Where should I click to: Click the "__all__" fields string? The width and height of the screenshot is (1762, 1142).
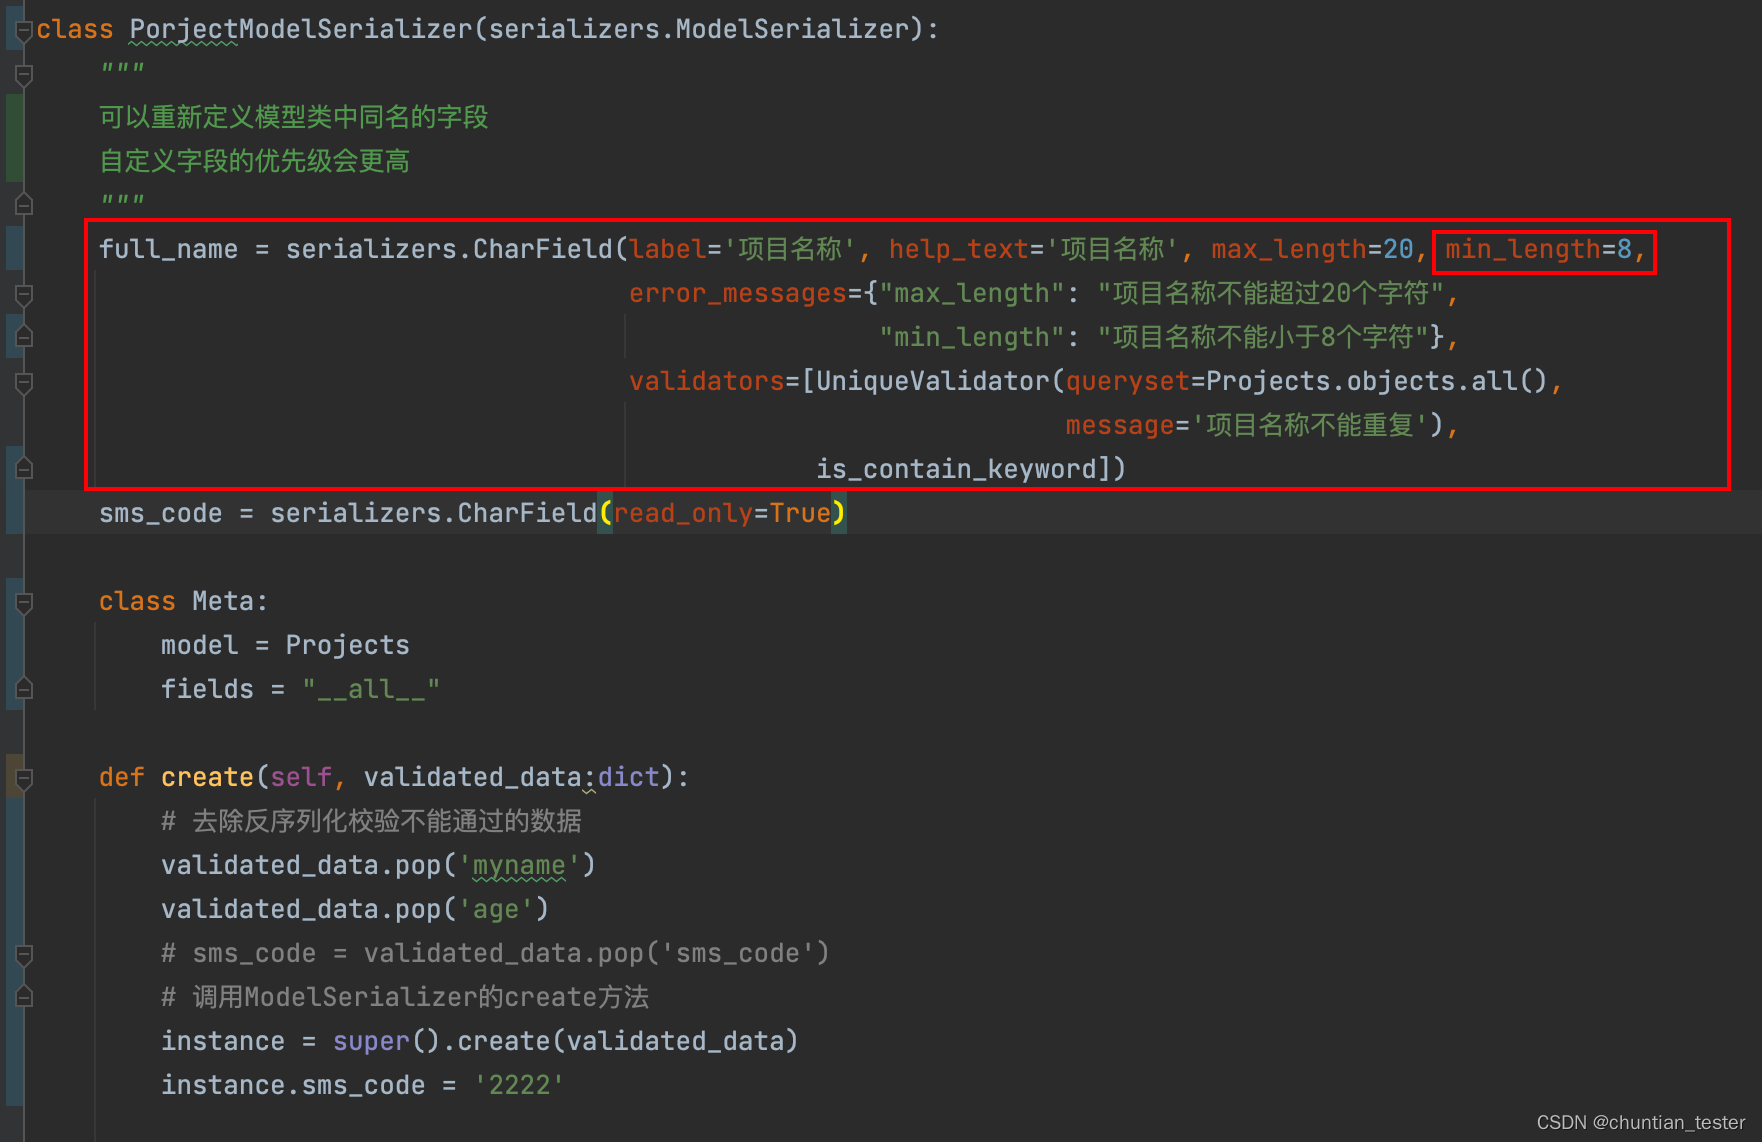point(371,689)
